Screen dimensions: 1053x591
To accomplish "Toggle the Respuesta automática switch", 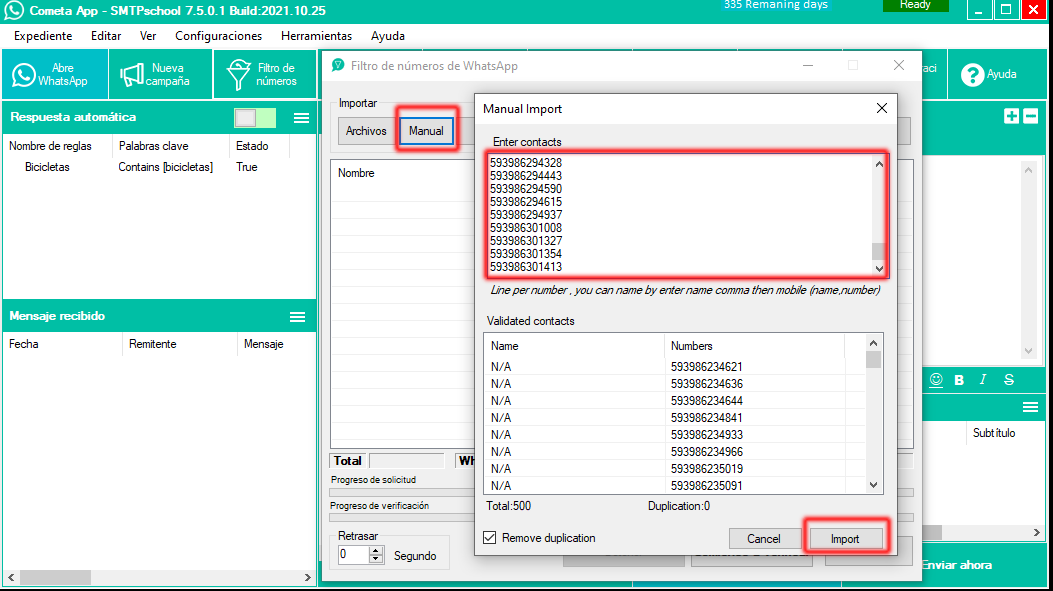I will (255, 118).
